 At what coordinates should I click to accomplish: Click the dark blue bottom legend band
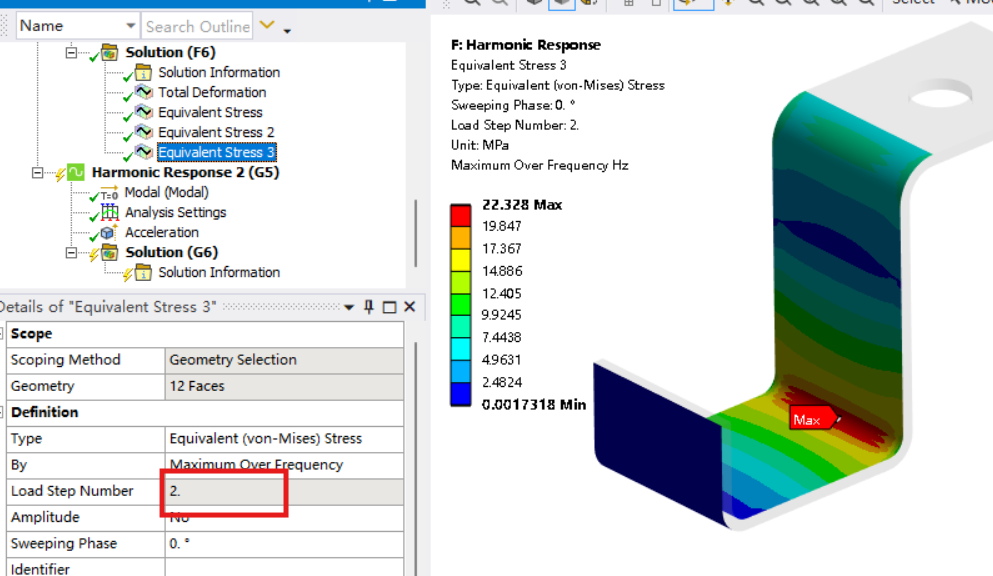pyautogui.click(x=460, y=394)
